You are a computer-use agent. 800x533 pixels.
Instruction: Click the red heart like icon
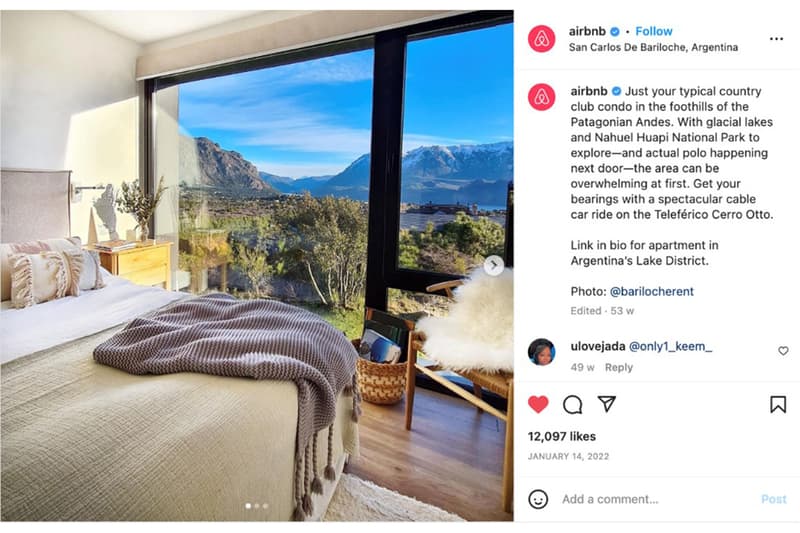[538, 404]
